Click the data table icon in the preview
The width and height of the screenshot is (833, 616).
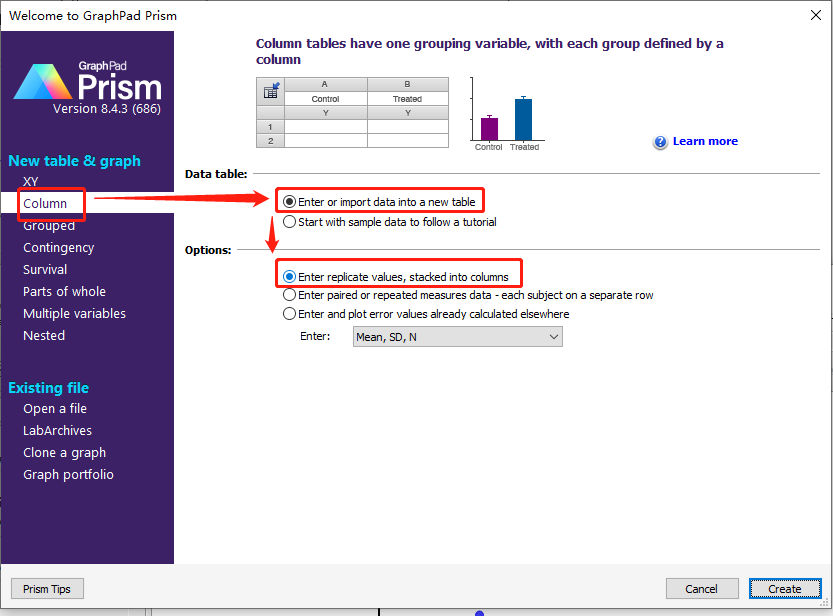pyautogui.click(x=271, y=91)
